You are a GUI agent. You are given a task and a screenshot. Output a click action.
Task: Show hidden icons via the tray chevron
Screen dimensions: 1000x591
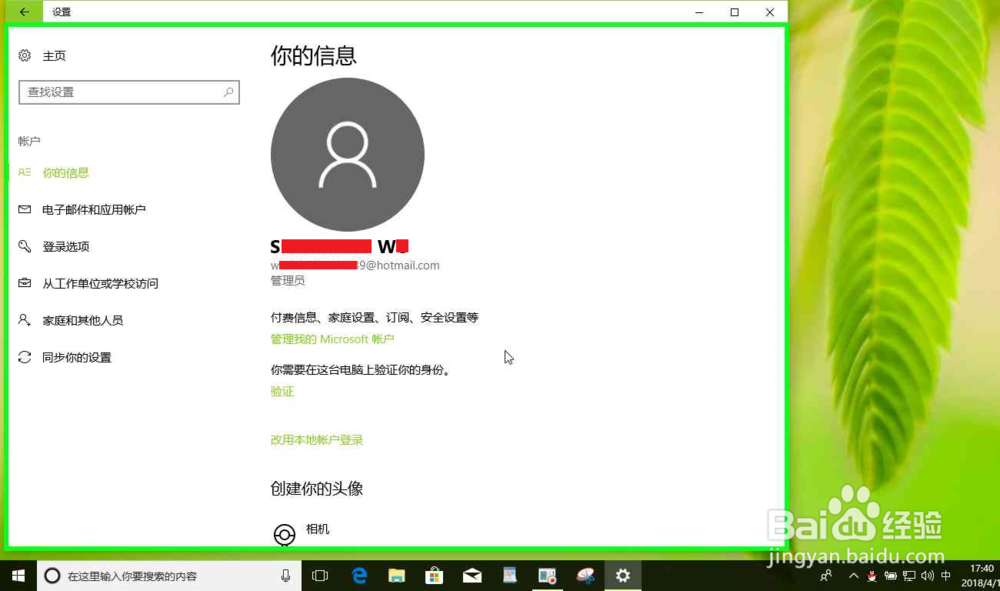(x=853, y=576)
